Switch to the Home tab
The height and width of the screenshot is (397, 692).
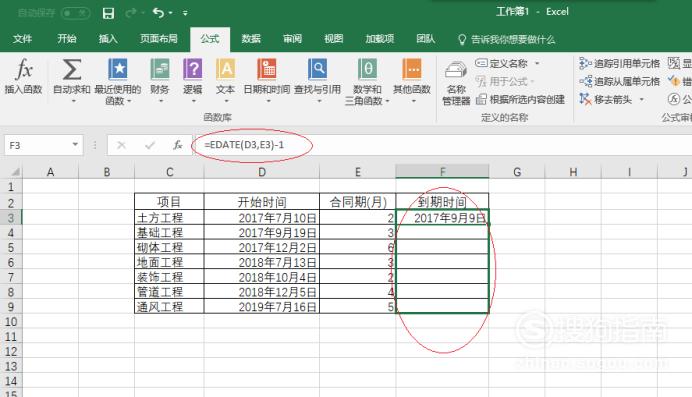[67, 39]
